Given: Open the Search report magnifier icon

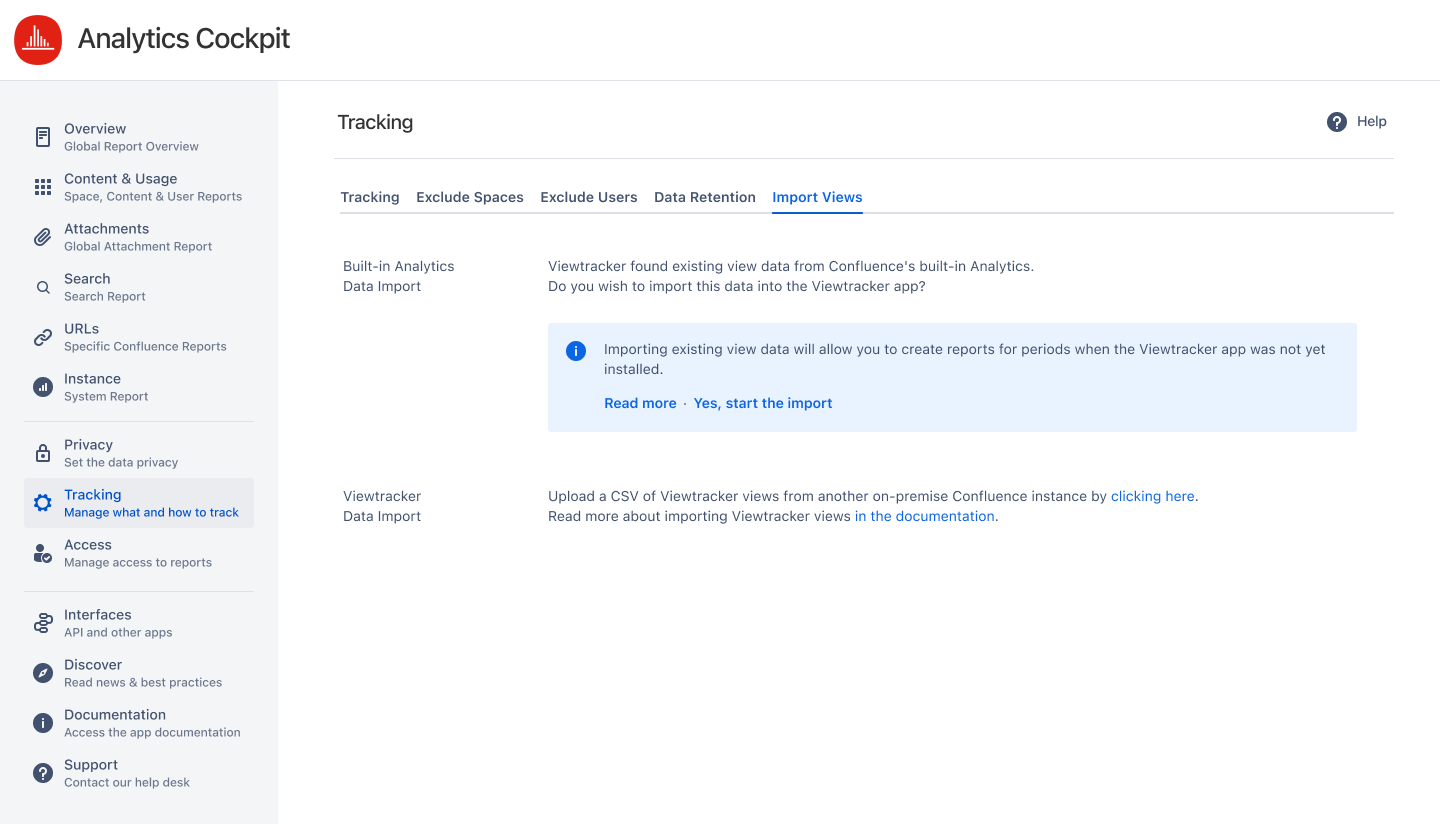Looking at the screenshot, I should click(x=43, y=287).
